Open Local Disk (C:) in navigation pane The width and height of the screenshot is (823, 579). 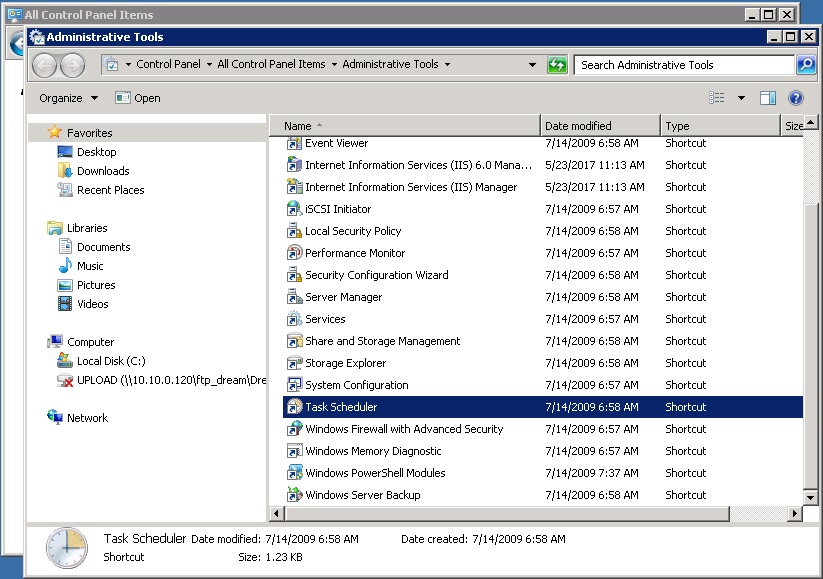coord(111,361)
